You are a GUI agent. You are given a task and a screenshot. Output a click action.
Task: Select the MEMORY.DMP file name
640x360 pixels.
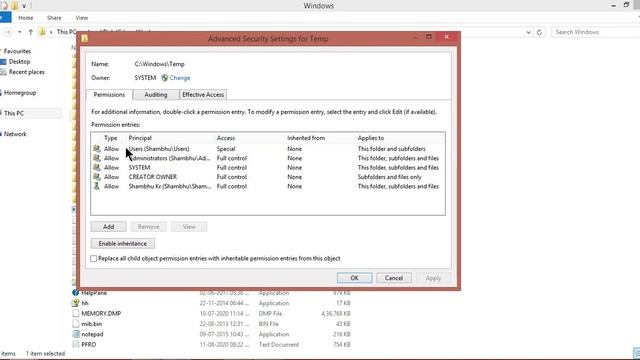click(x=101, y=313)
